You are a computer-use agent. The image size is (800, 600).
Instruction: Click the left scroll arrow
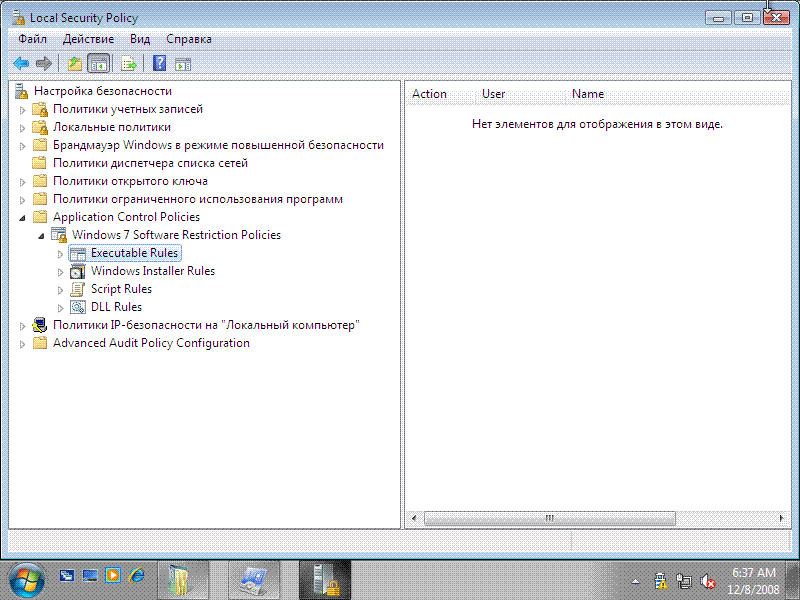point(414,518)
